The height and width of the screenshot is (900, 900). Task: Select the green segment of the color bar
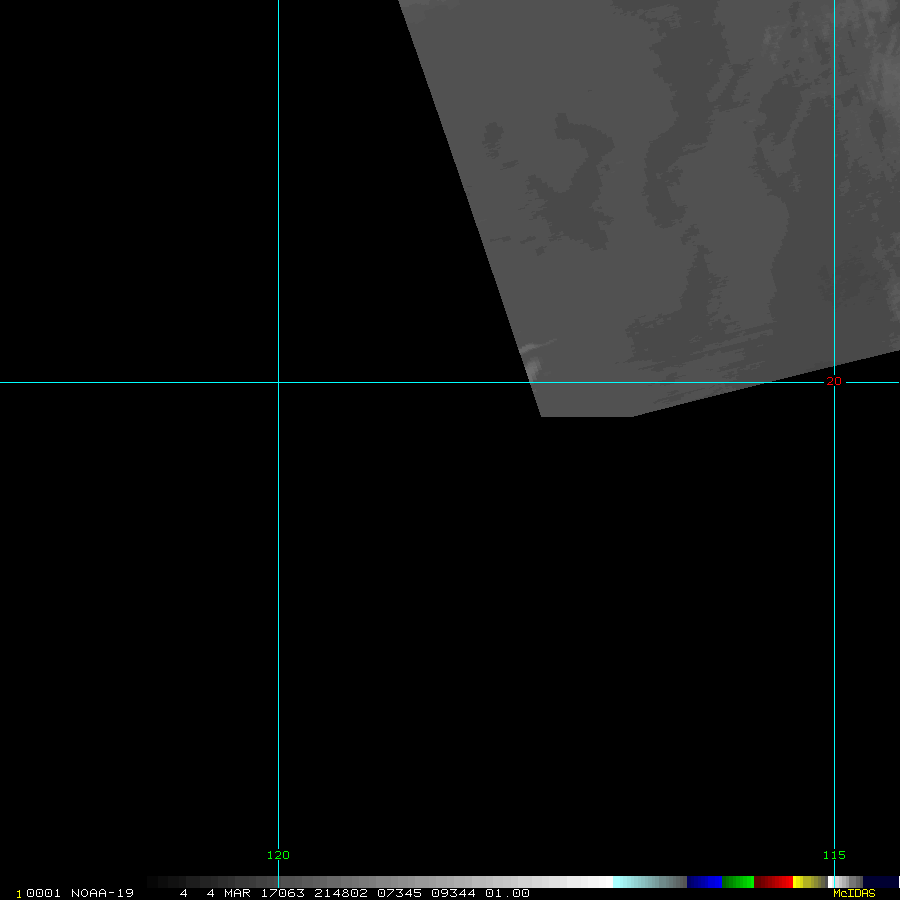(x=738, y=882)
